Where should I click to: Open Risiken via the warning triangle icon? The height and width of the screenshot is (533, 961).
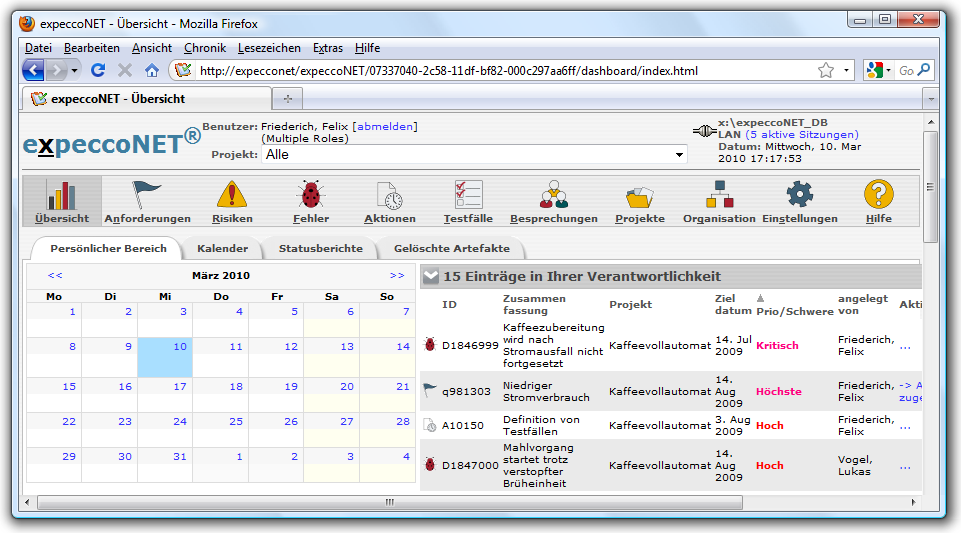click(232, 195)
